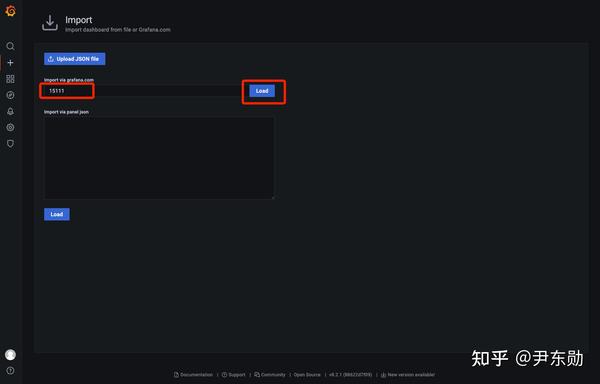Screen dimensions: 600x384
Task: Click the New version available link
Action: pyautogui.click(x=408, y=375)
